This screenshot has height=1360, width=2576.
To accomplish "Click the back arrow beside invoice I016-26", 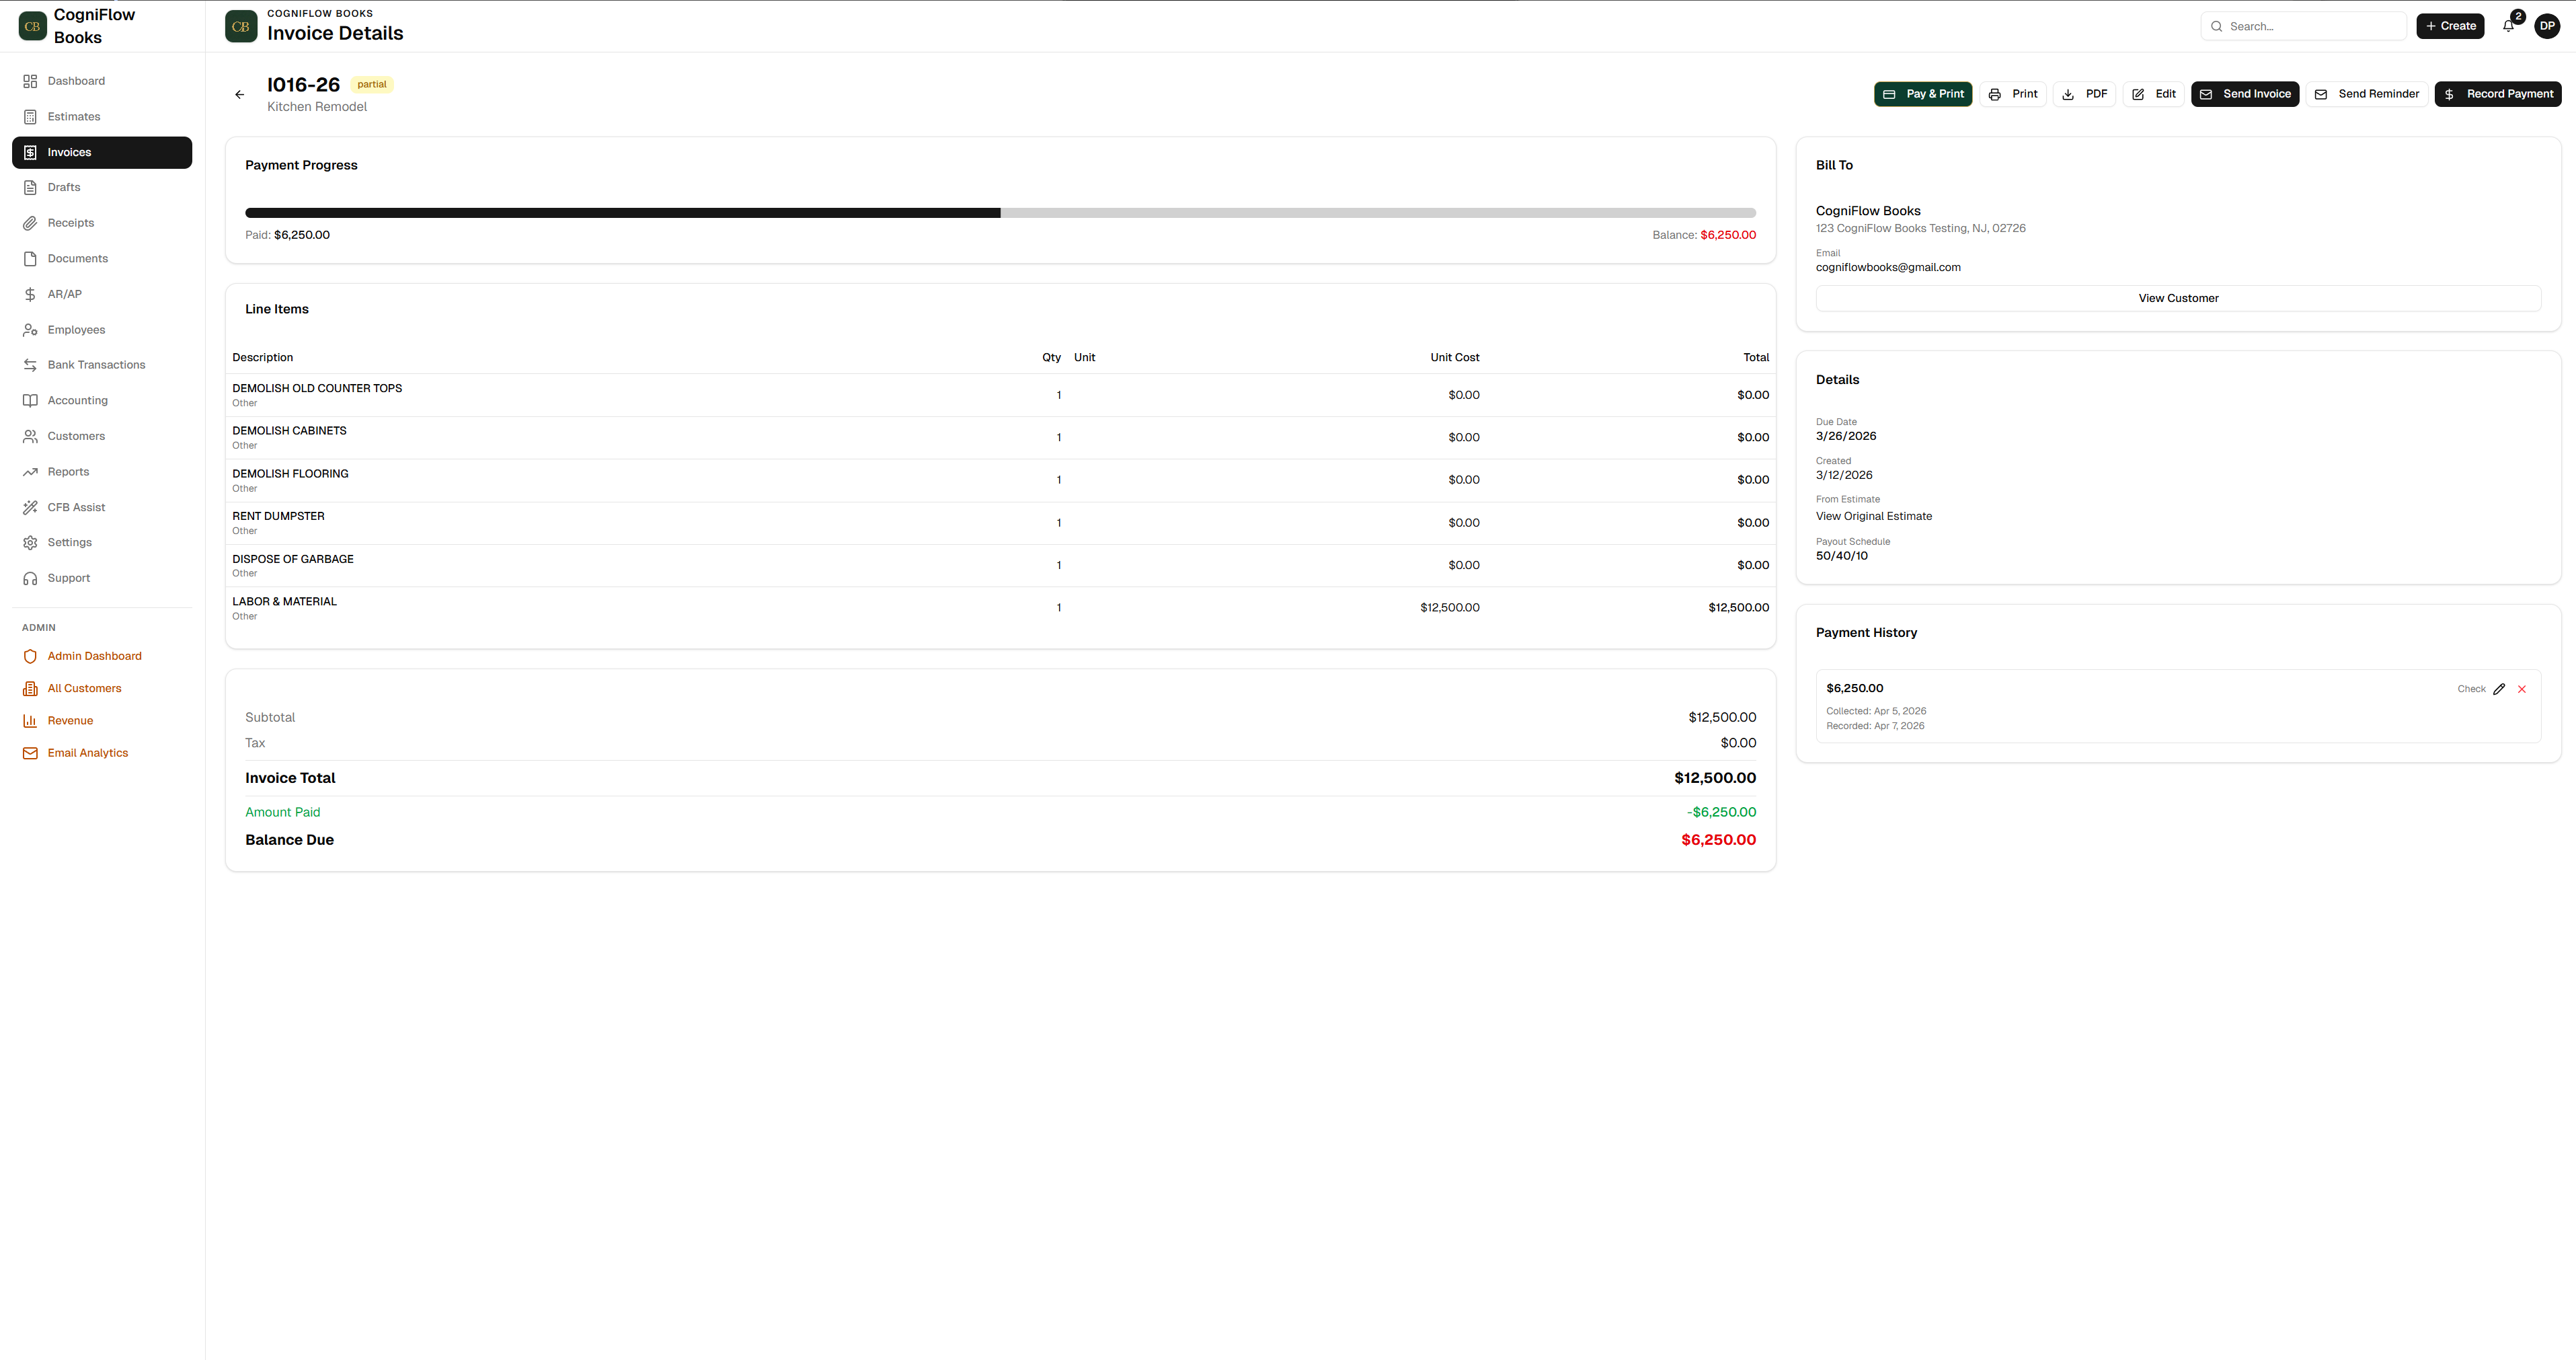I will tap(239, 93).
